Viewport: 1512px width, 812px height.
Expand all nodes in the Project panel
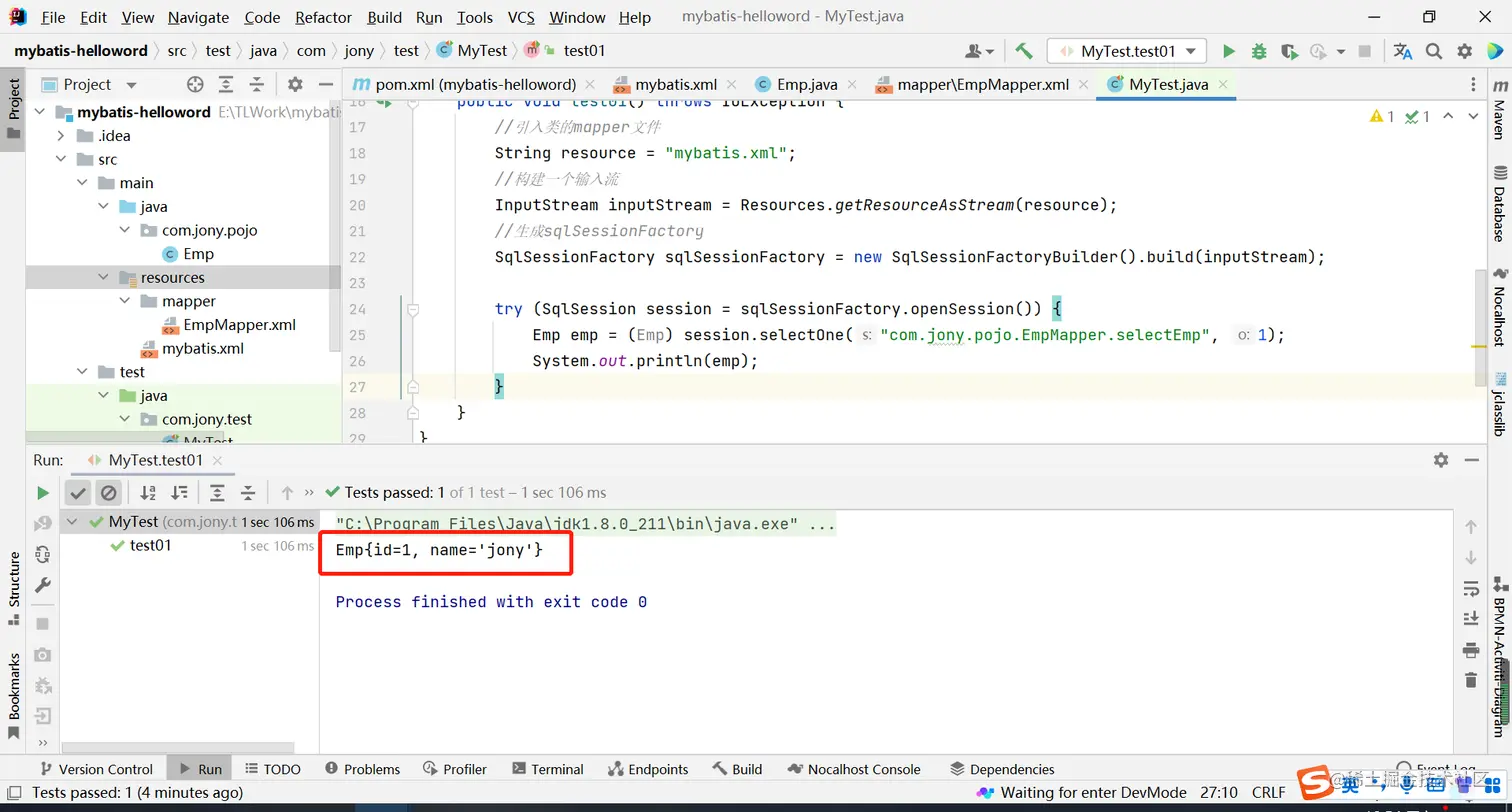226,85
